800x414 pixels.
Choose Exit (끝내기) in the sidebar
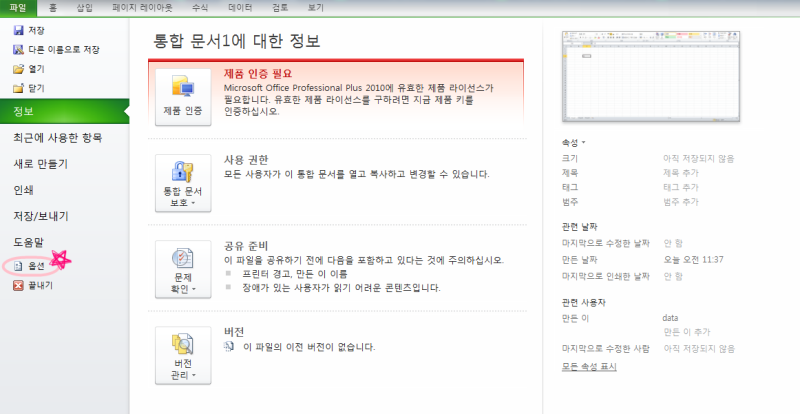coord(40,285)
